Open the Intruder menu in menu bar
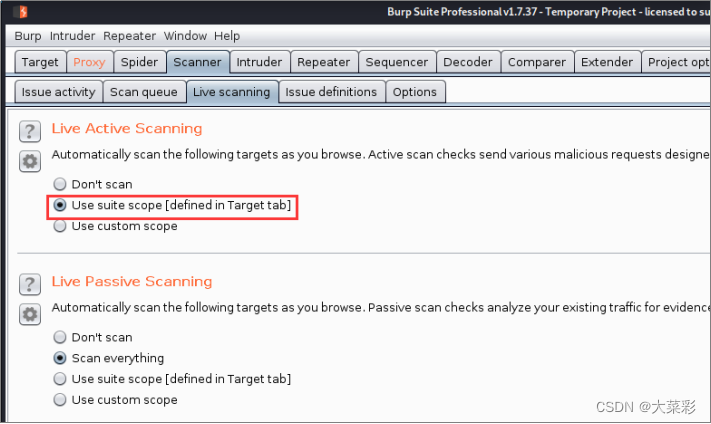The height and width of the screenshot is (424, 711). click(x=73, y=36)
